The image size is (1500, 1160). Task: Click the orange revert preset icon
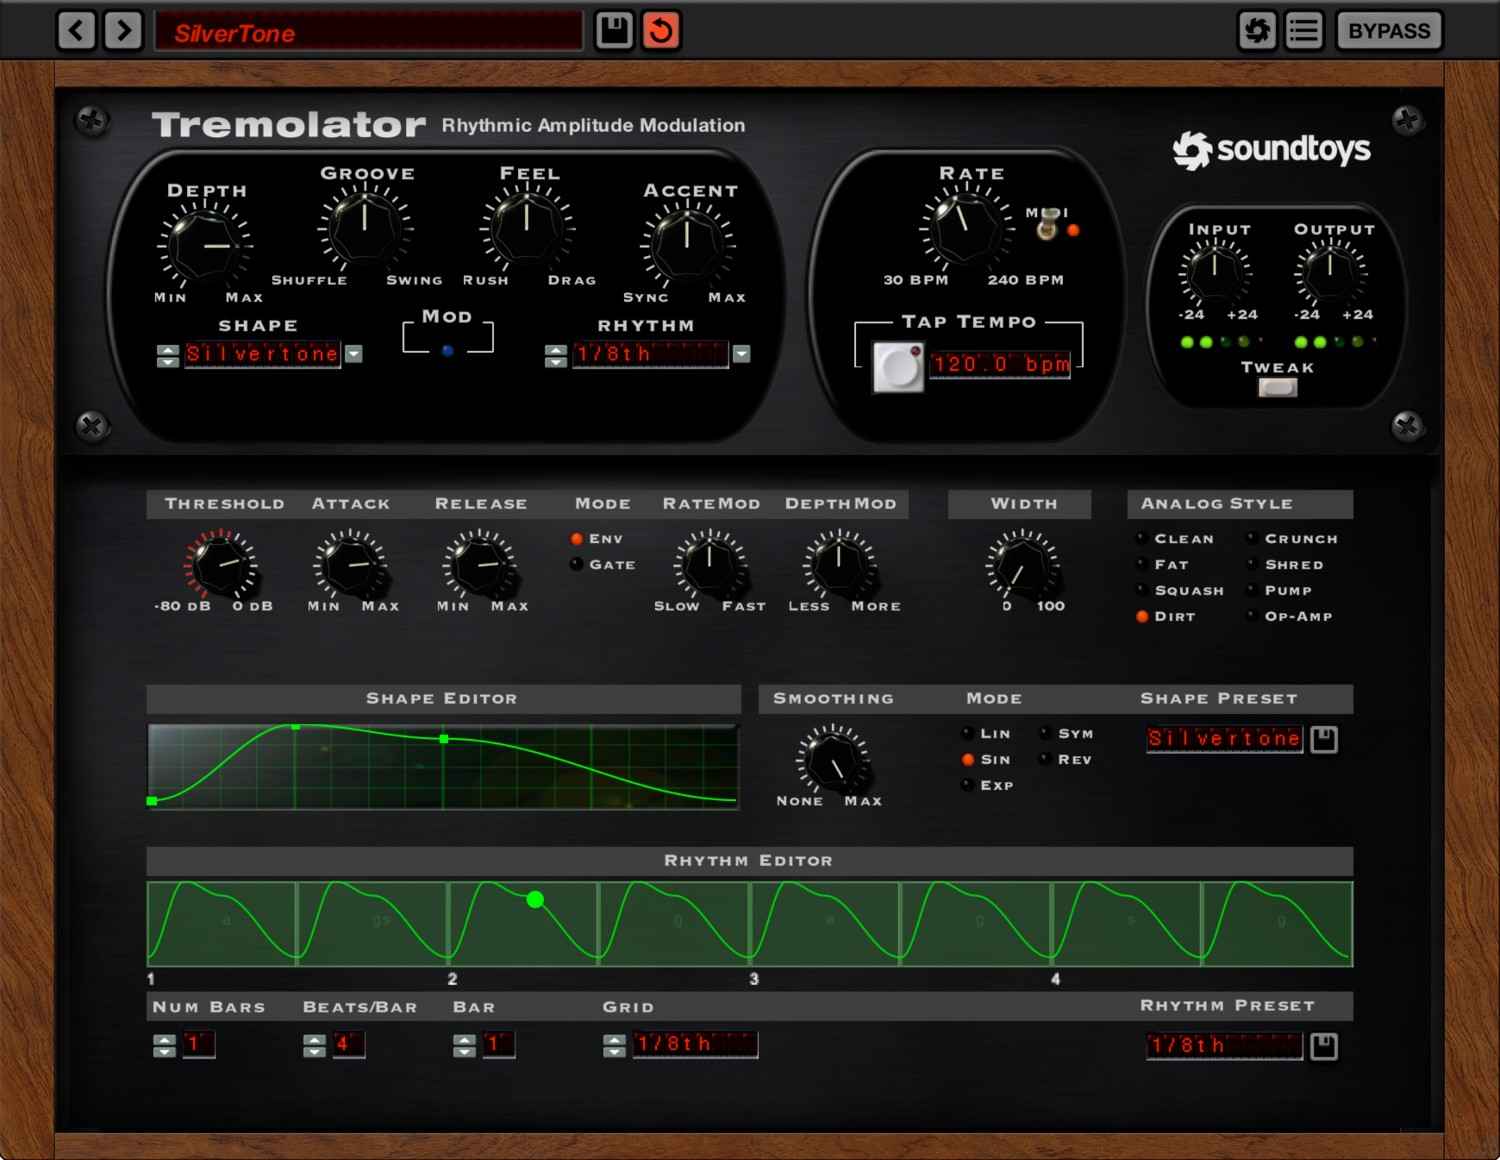point(661,30)
